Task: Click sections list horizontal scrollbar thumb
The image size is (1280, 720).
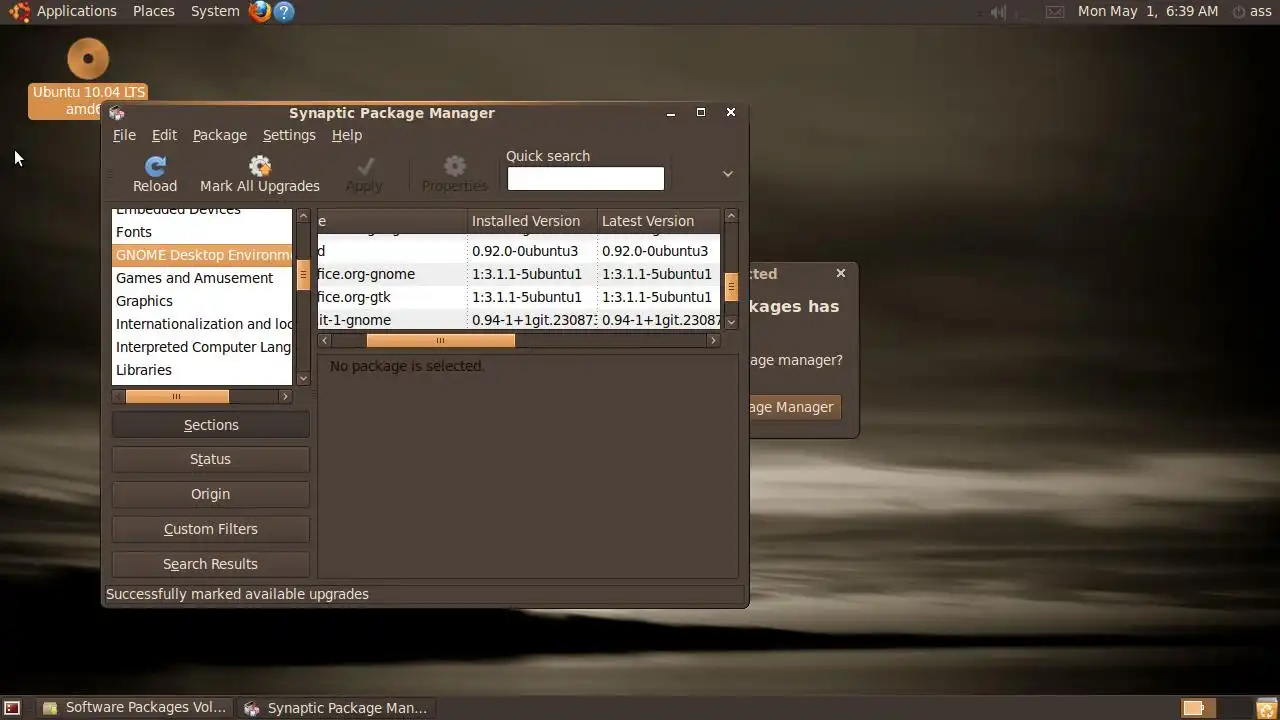Action: (177, 397)
